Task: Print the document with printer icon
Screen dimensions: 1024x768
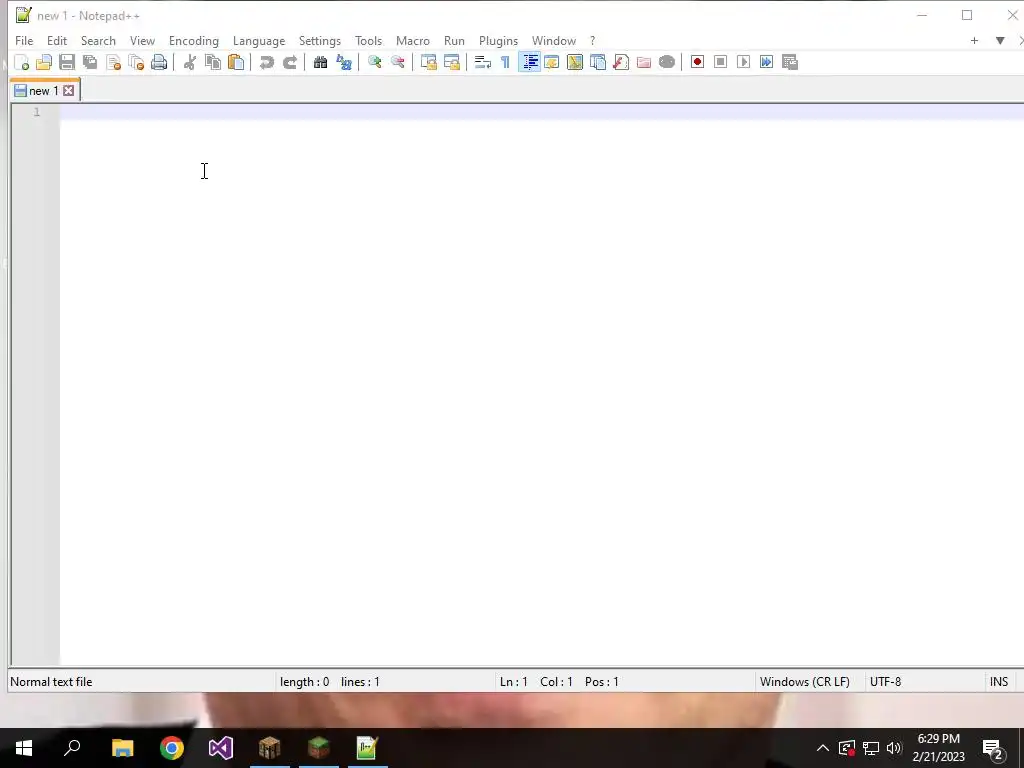Action: (x=159, y=62)
